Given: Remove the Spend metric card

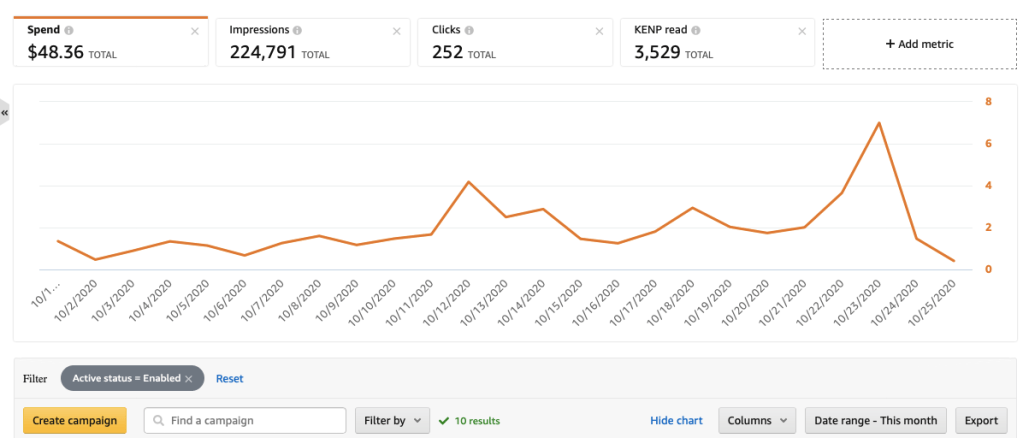Looking at the screenshot, I should pyautogui.click(x=194, y=31).
